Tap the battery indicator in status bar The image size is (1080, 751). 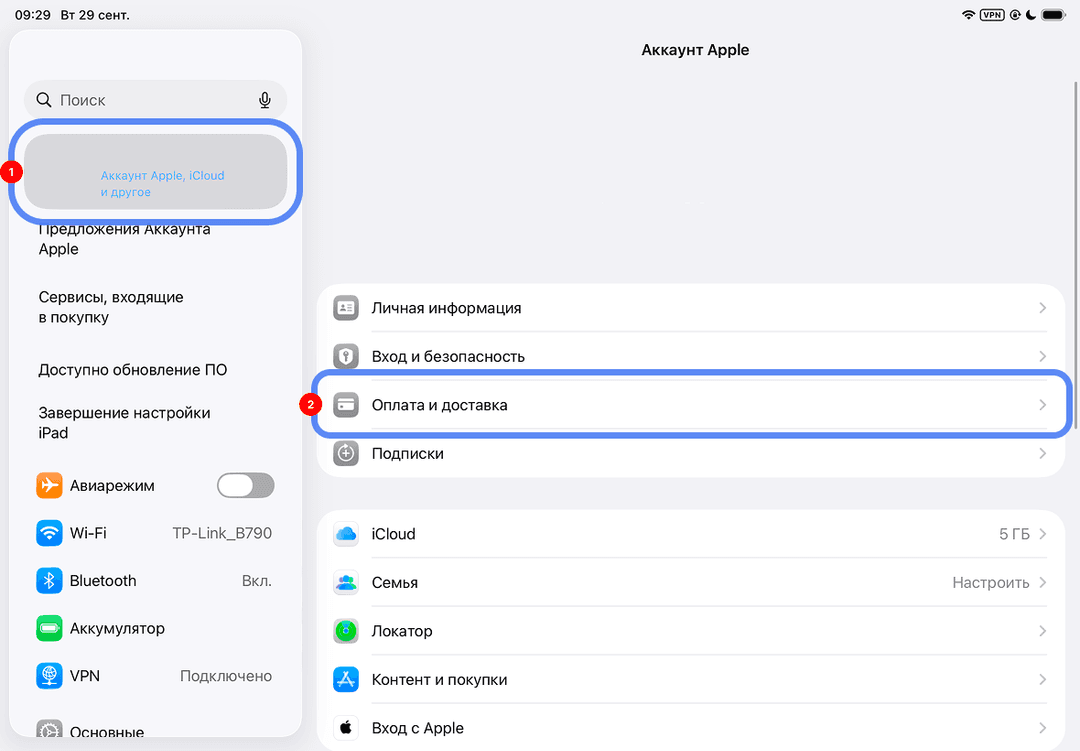(1054, 15)
